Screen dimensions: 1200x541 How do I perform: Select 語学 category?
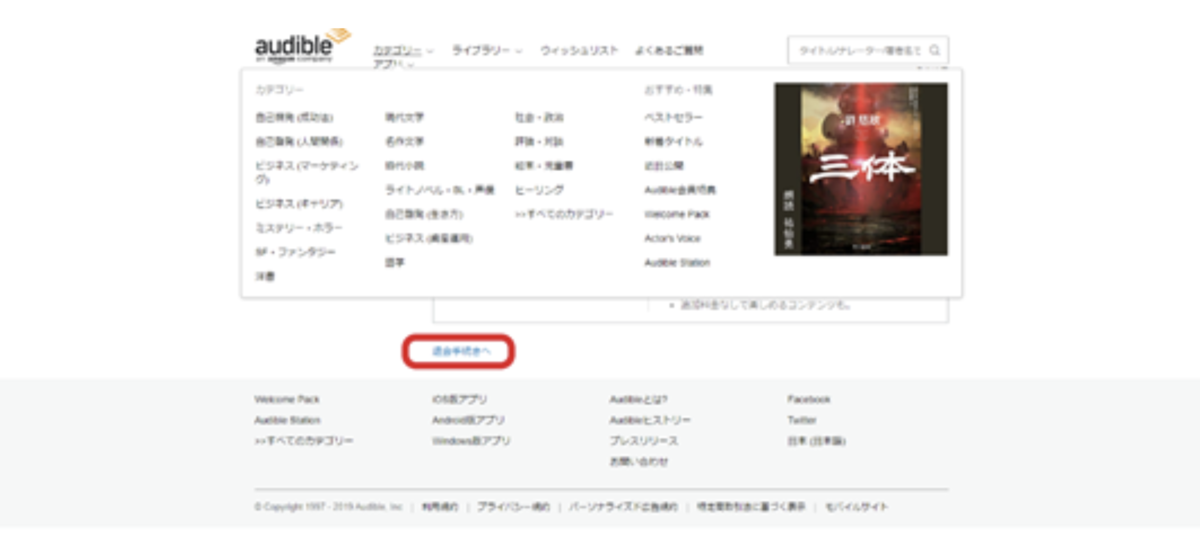coord(394,262)
